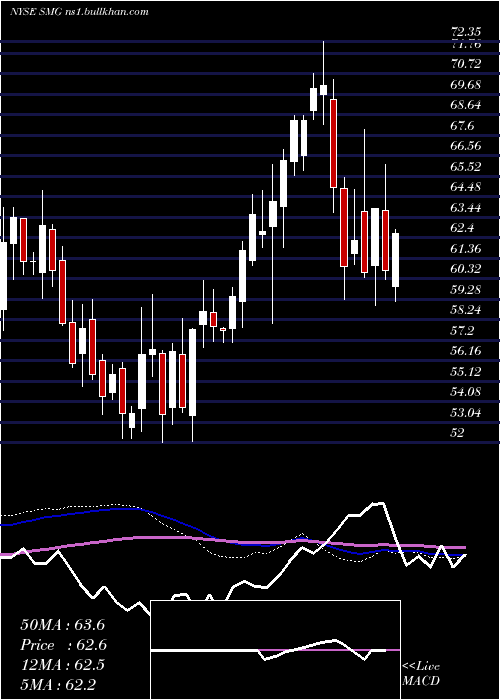Click the 53.04 price axis label
This screenshot has height=700, width=500.
pyautogui.click(x=466, y=413)
